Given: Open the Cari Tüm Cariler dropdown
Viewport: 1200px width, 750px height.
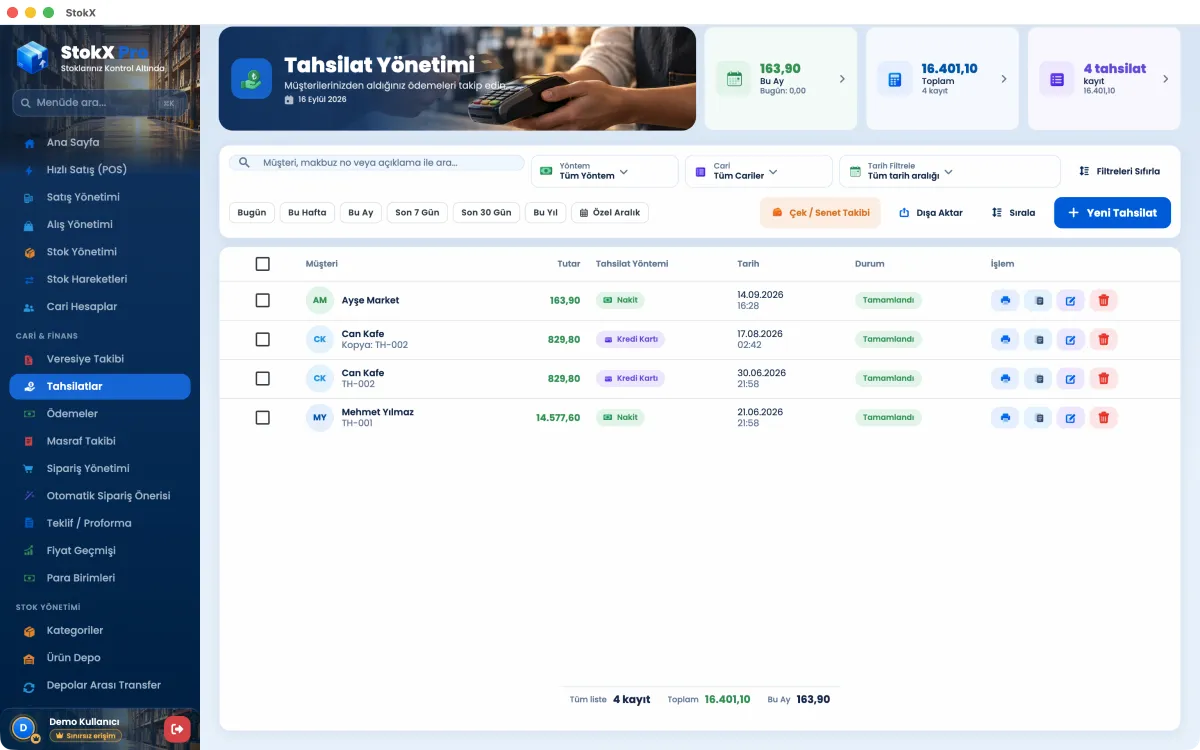Looking at the screenshot, I should [758, 171].
